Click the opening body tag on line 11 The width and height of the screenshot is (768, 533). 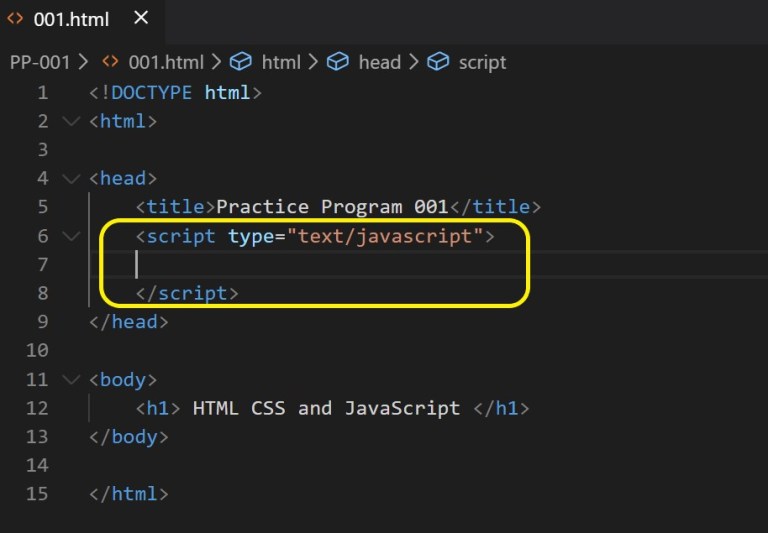[123, 380]
